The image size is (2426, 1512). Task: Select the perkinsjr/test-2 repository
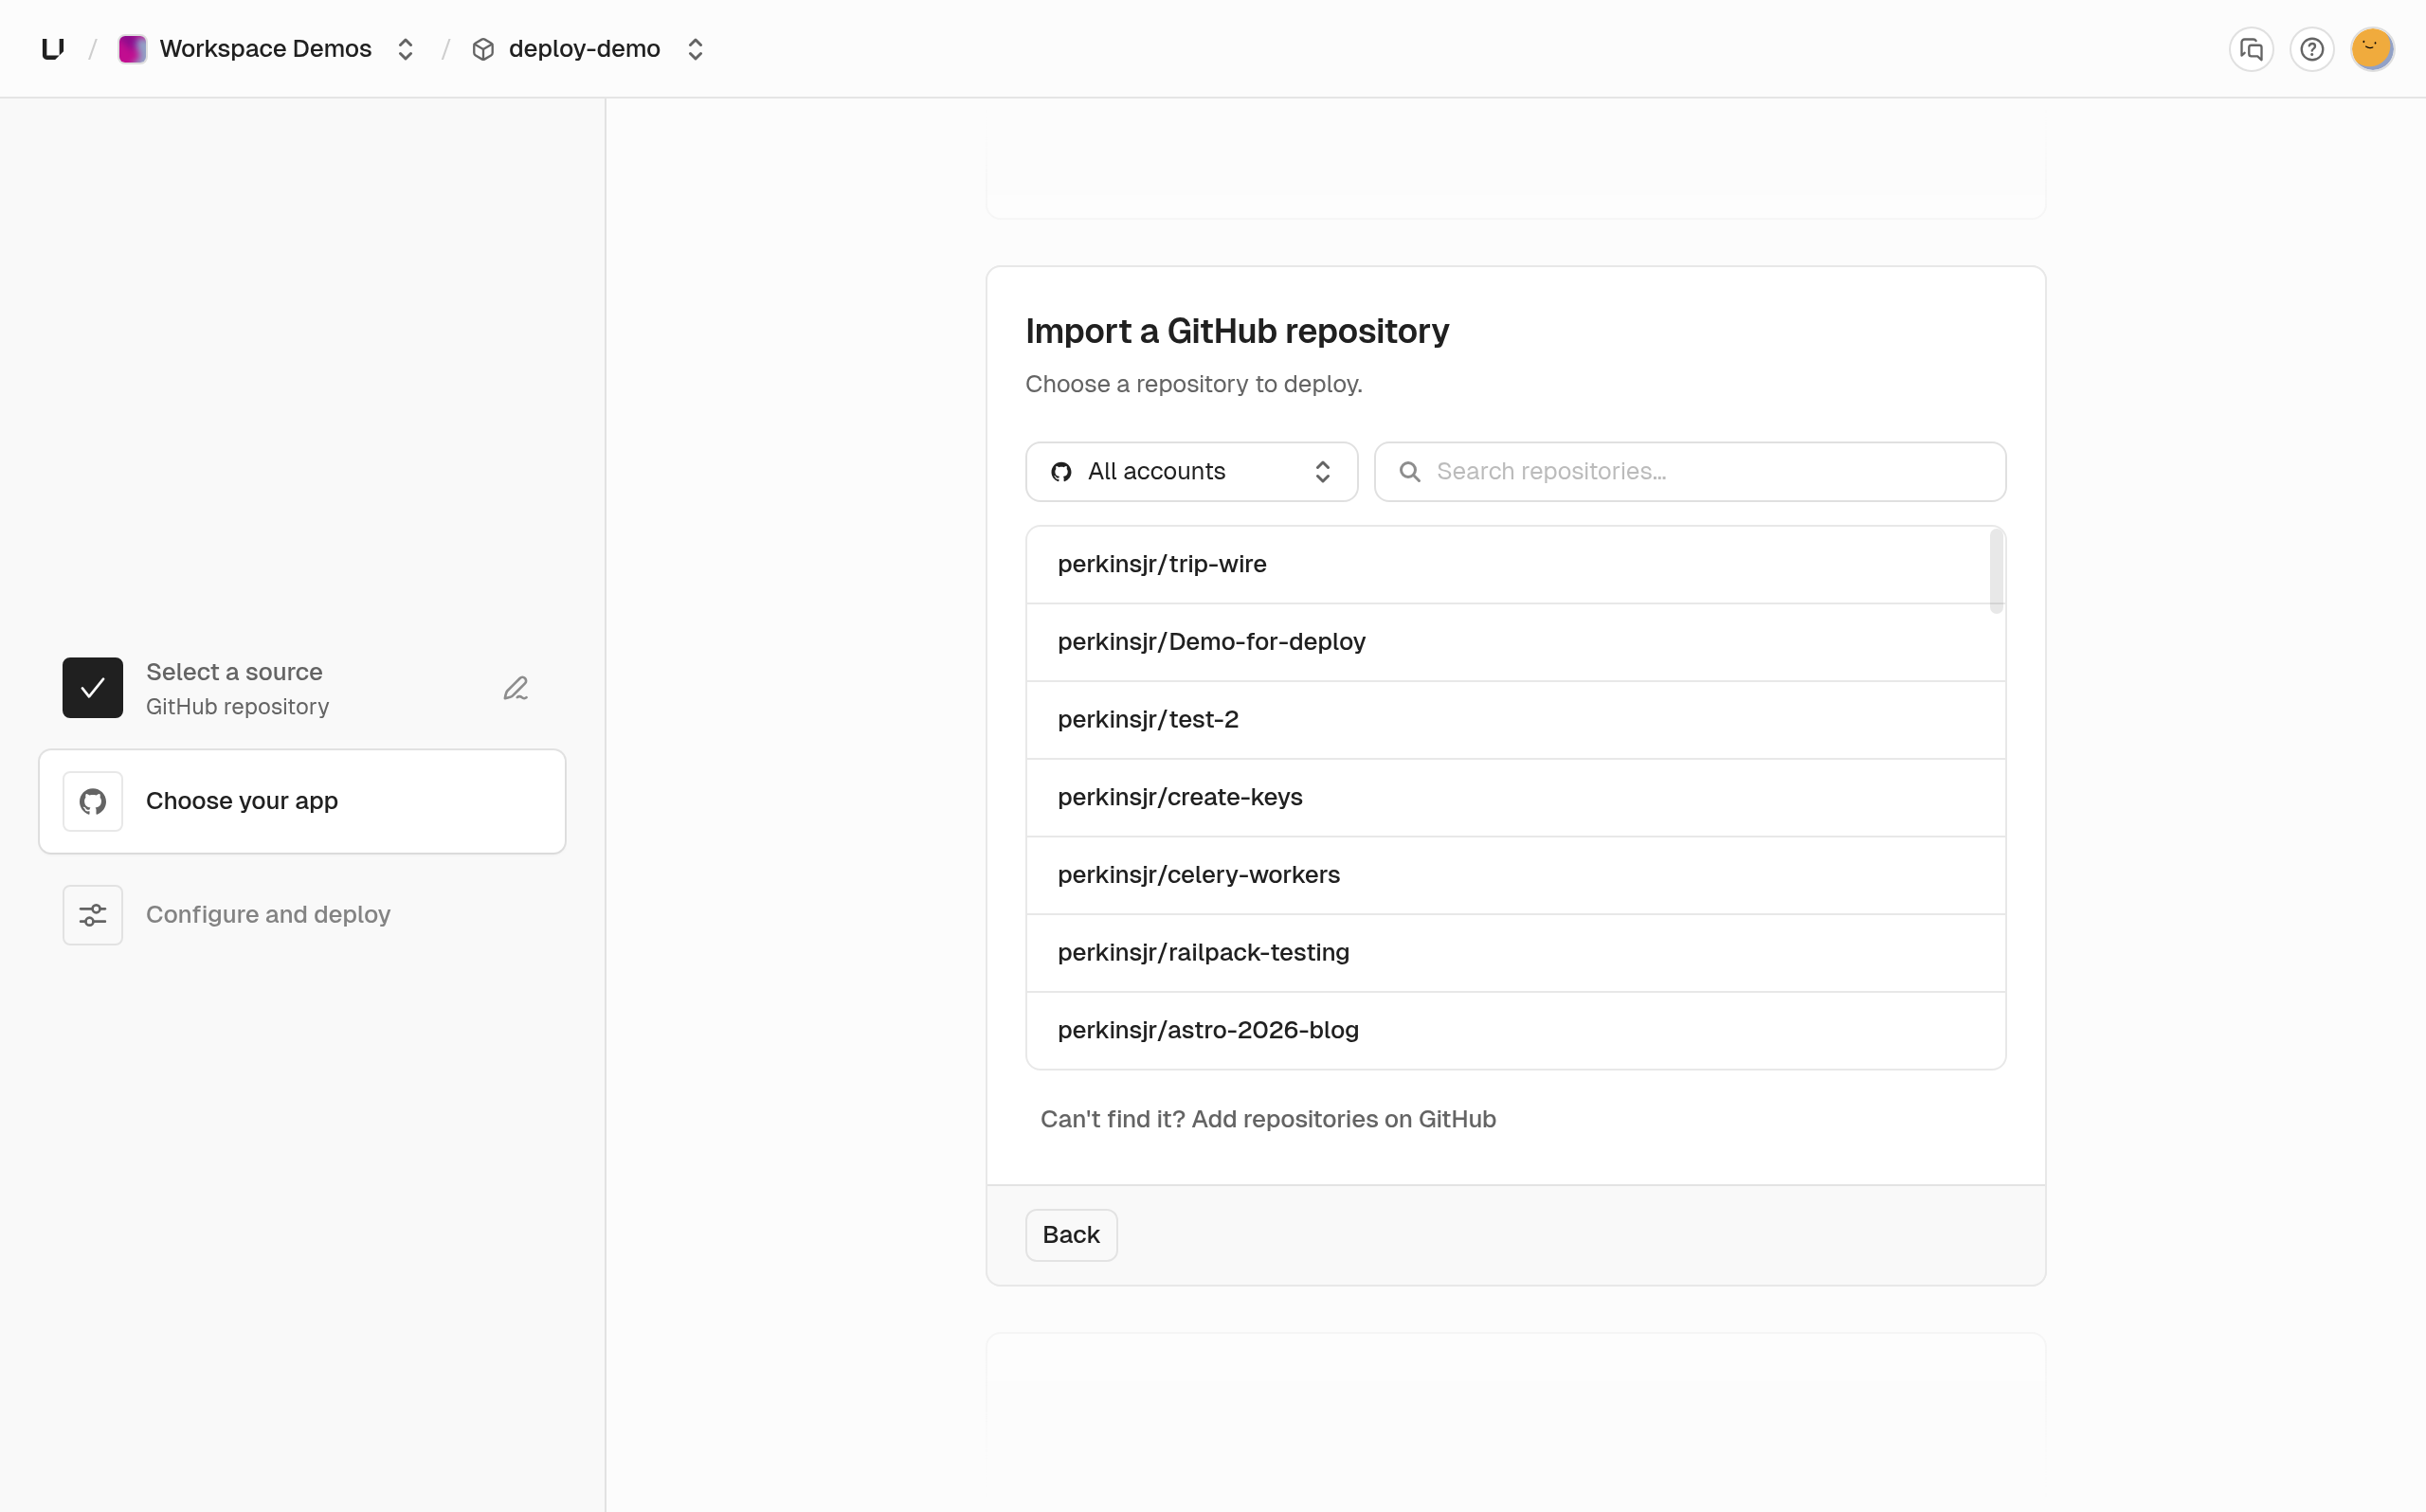[1515, 720]
